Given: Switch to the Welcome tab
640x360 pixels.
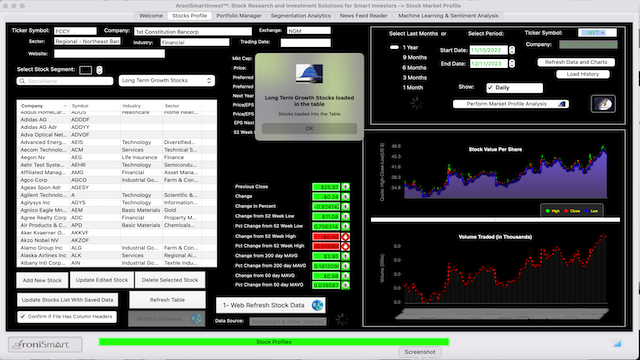Looking at the screenshot, I should tap(151, 16).
